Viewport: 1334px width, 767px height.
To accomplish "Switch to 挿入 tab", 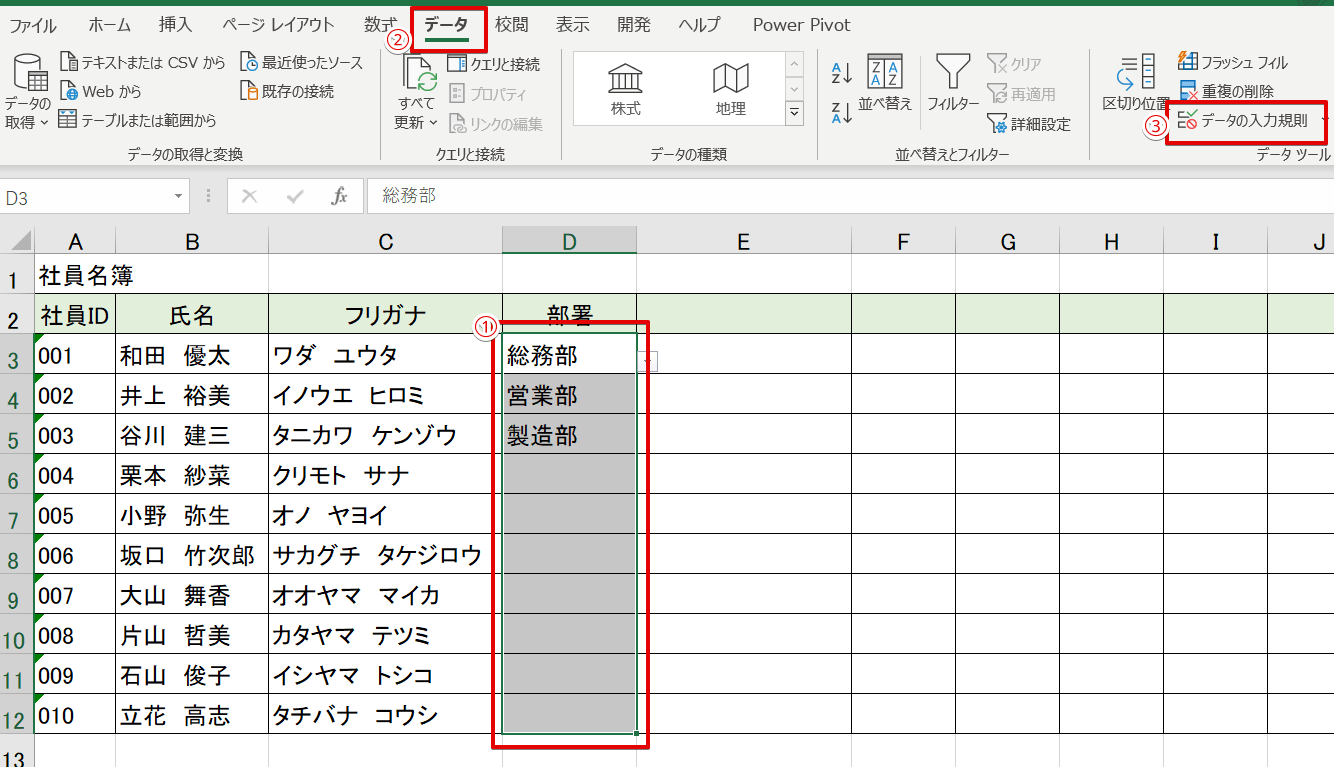I will [x=176, y=25].
